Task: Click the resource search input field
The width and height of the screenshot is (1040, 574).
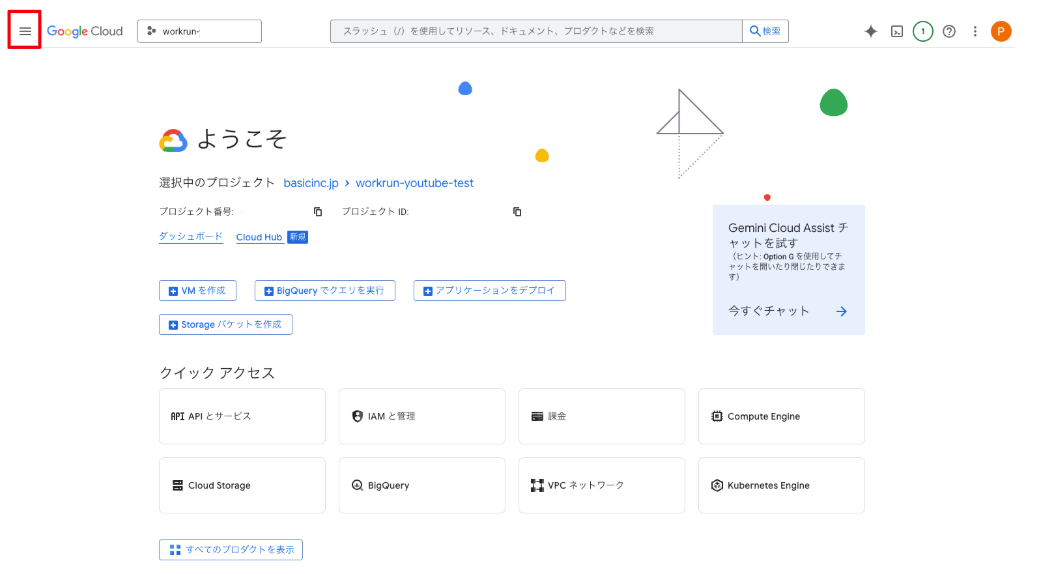Action: coord(537,31)
